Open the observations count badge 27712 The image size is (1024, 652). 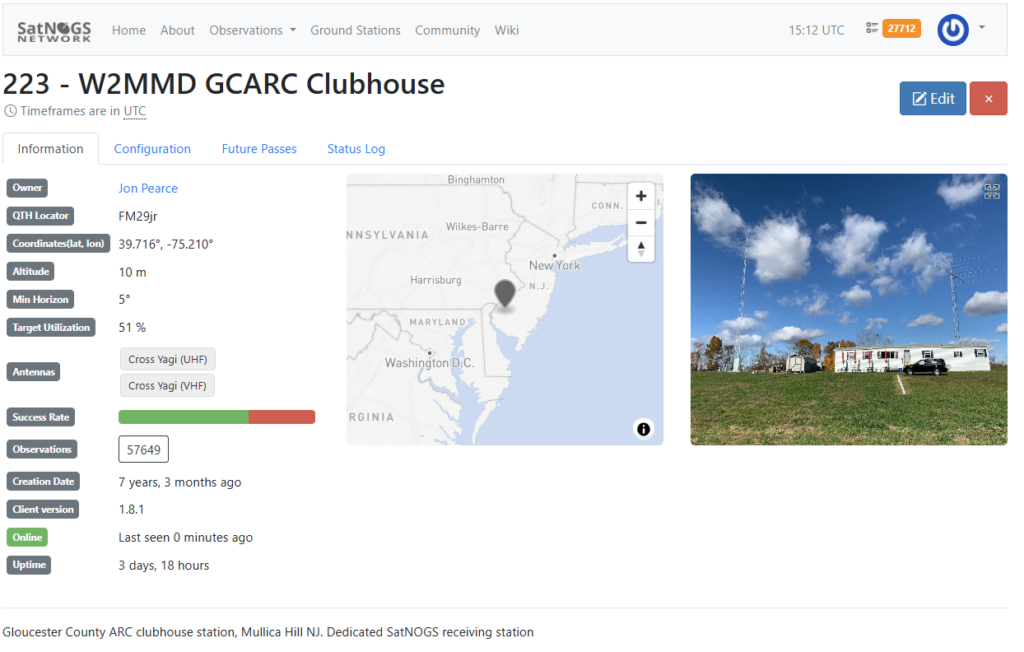900,29
